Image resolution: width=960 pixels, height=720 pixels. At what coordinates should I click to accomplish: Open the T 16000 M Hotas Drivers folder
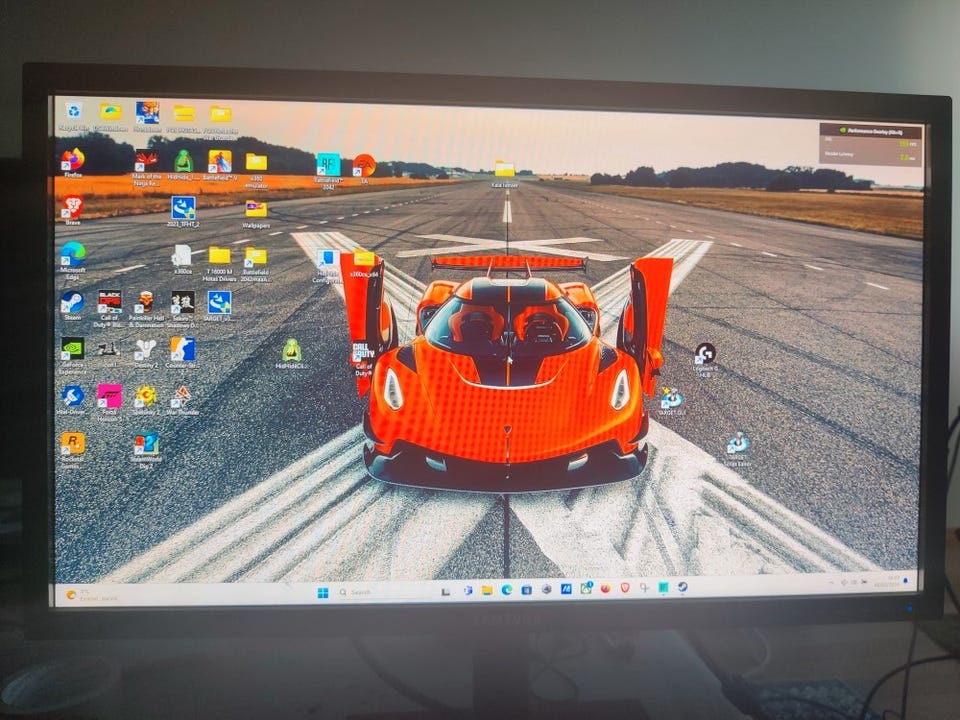[x=219, y=263]
